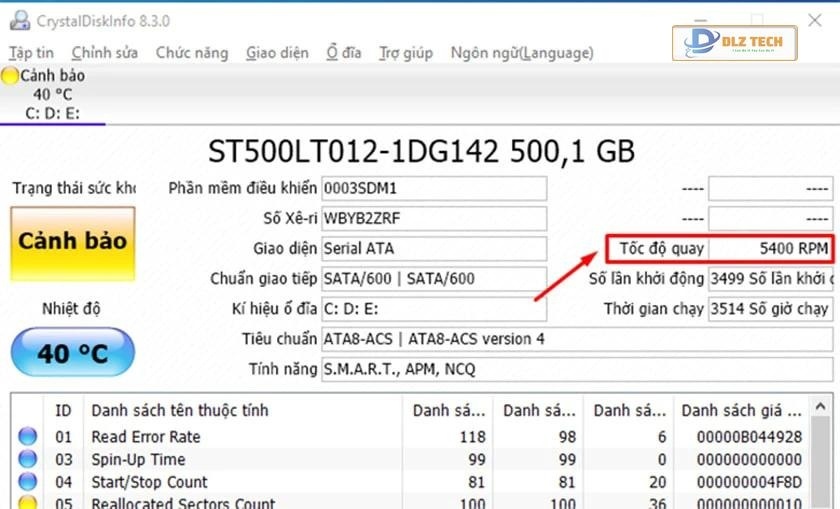Click the 3499 power on count field
The image size is (840, 509).
point(770,279)
